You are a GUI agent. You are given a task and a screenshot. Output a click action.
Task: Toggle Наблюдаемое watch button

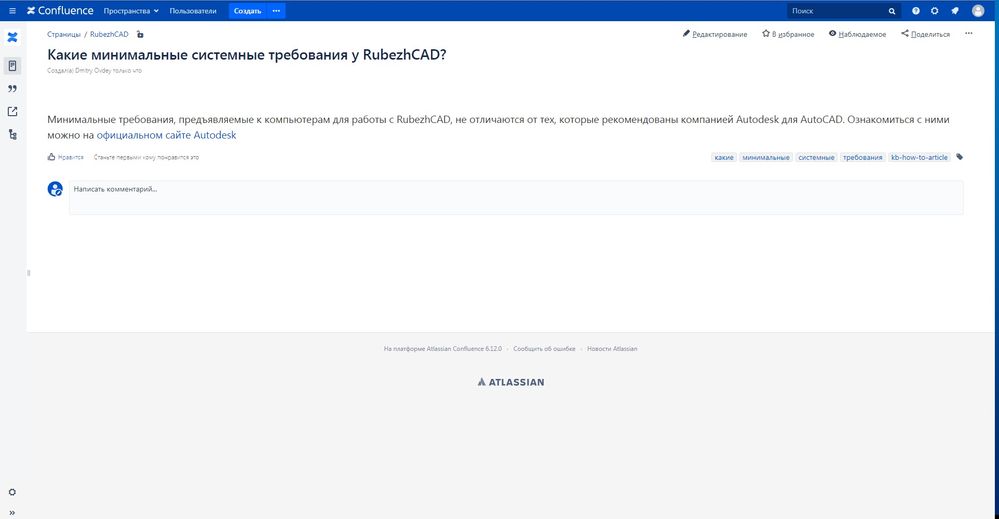[858, 34]
